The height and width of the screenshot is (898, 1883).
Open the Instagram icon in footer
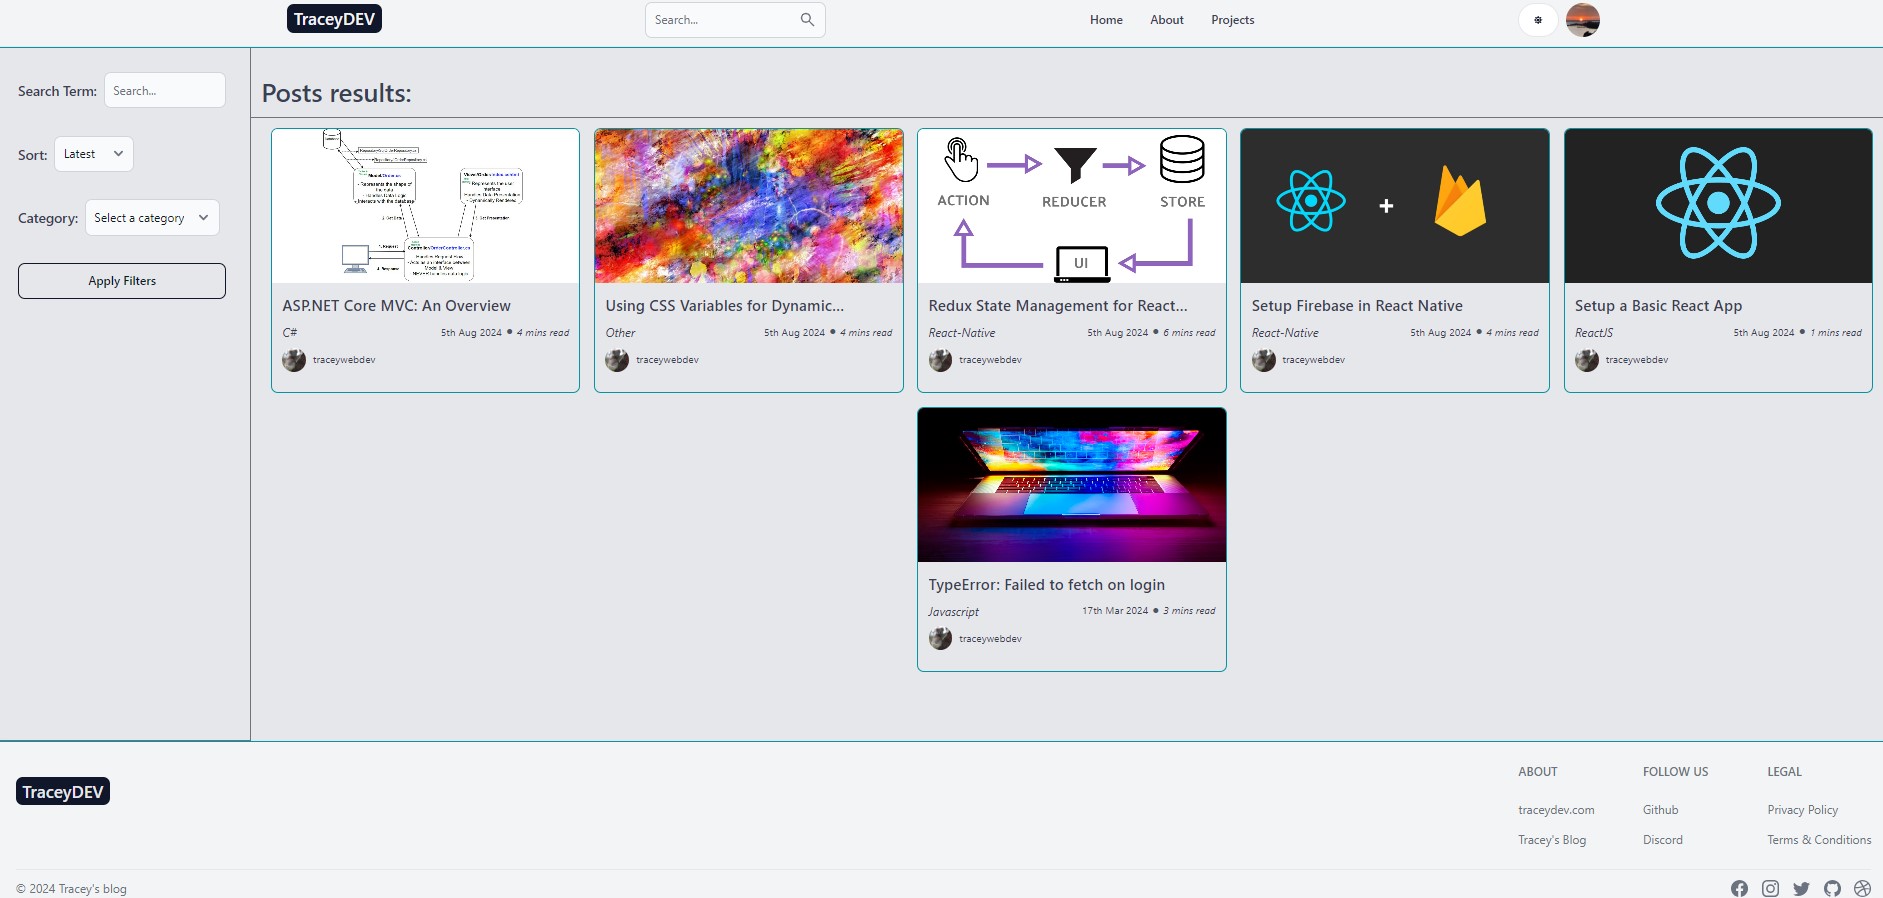1770,888
